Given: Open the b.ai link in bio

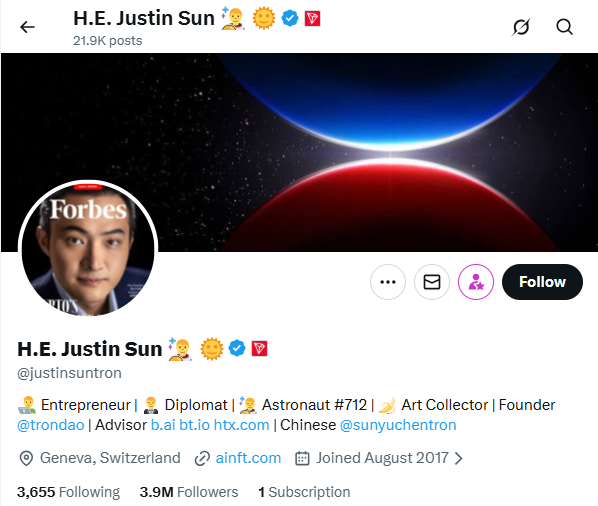Looking at the screenshot, I should point(163,425).
